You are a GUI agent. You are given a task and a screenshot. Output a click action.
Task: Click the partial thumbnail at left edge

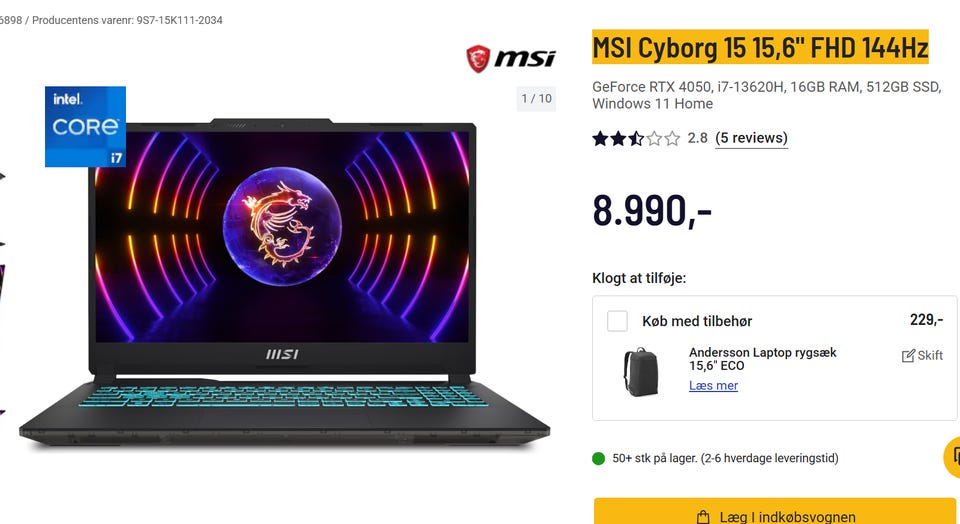pyautogui.click(x=3, y=294)
